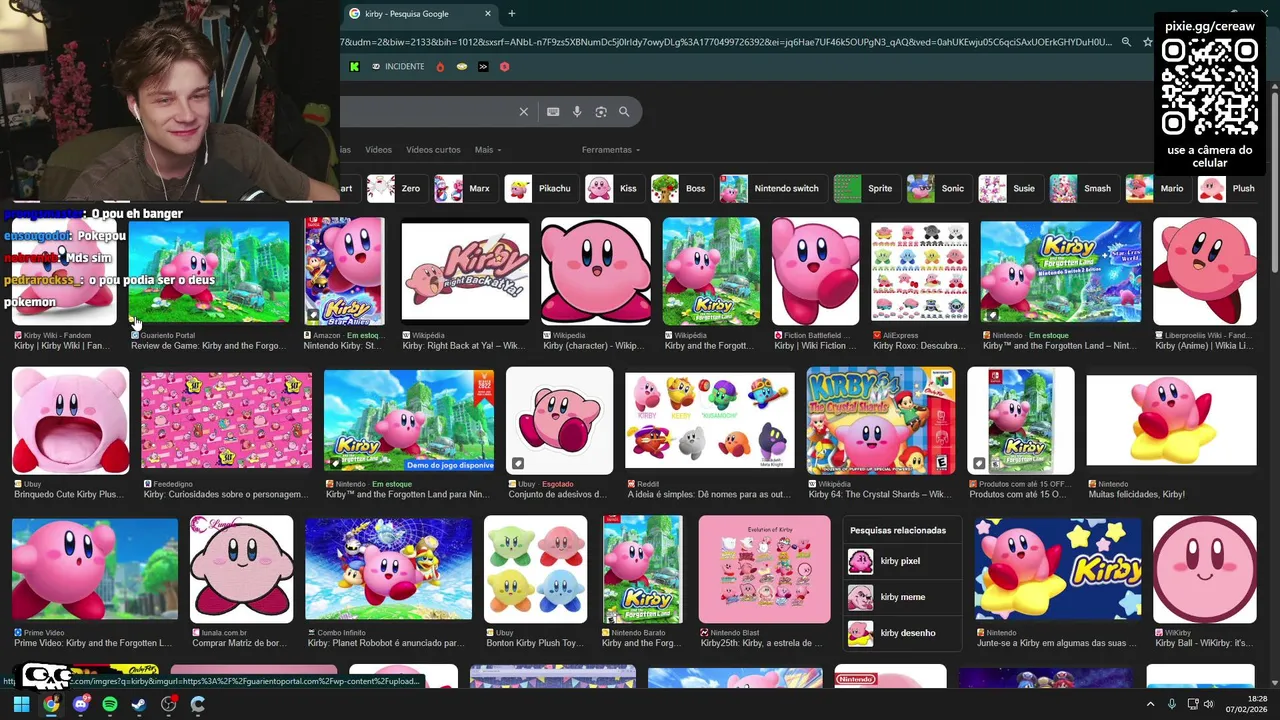Expand the Mais dropdown
Screen dimensions: 1280x720
pyautogui.click(x=488, y=150)
